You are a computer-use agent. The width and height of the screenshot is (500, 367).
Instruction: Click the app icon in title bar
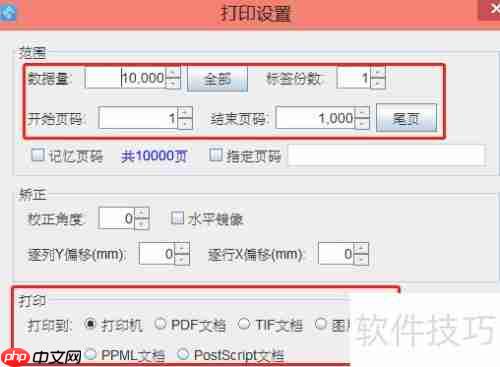coord(7,12)
